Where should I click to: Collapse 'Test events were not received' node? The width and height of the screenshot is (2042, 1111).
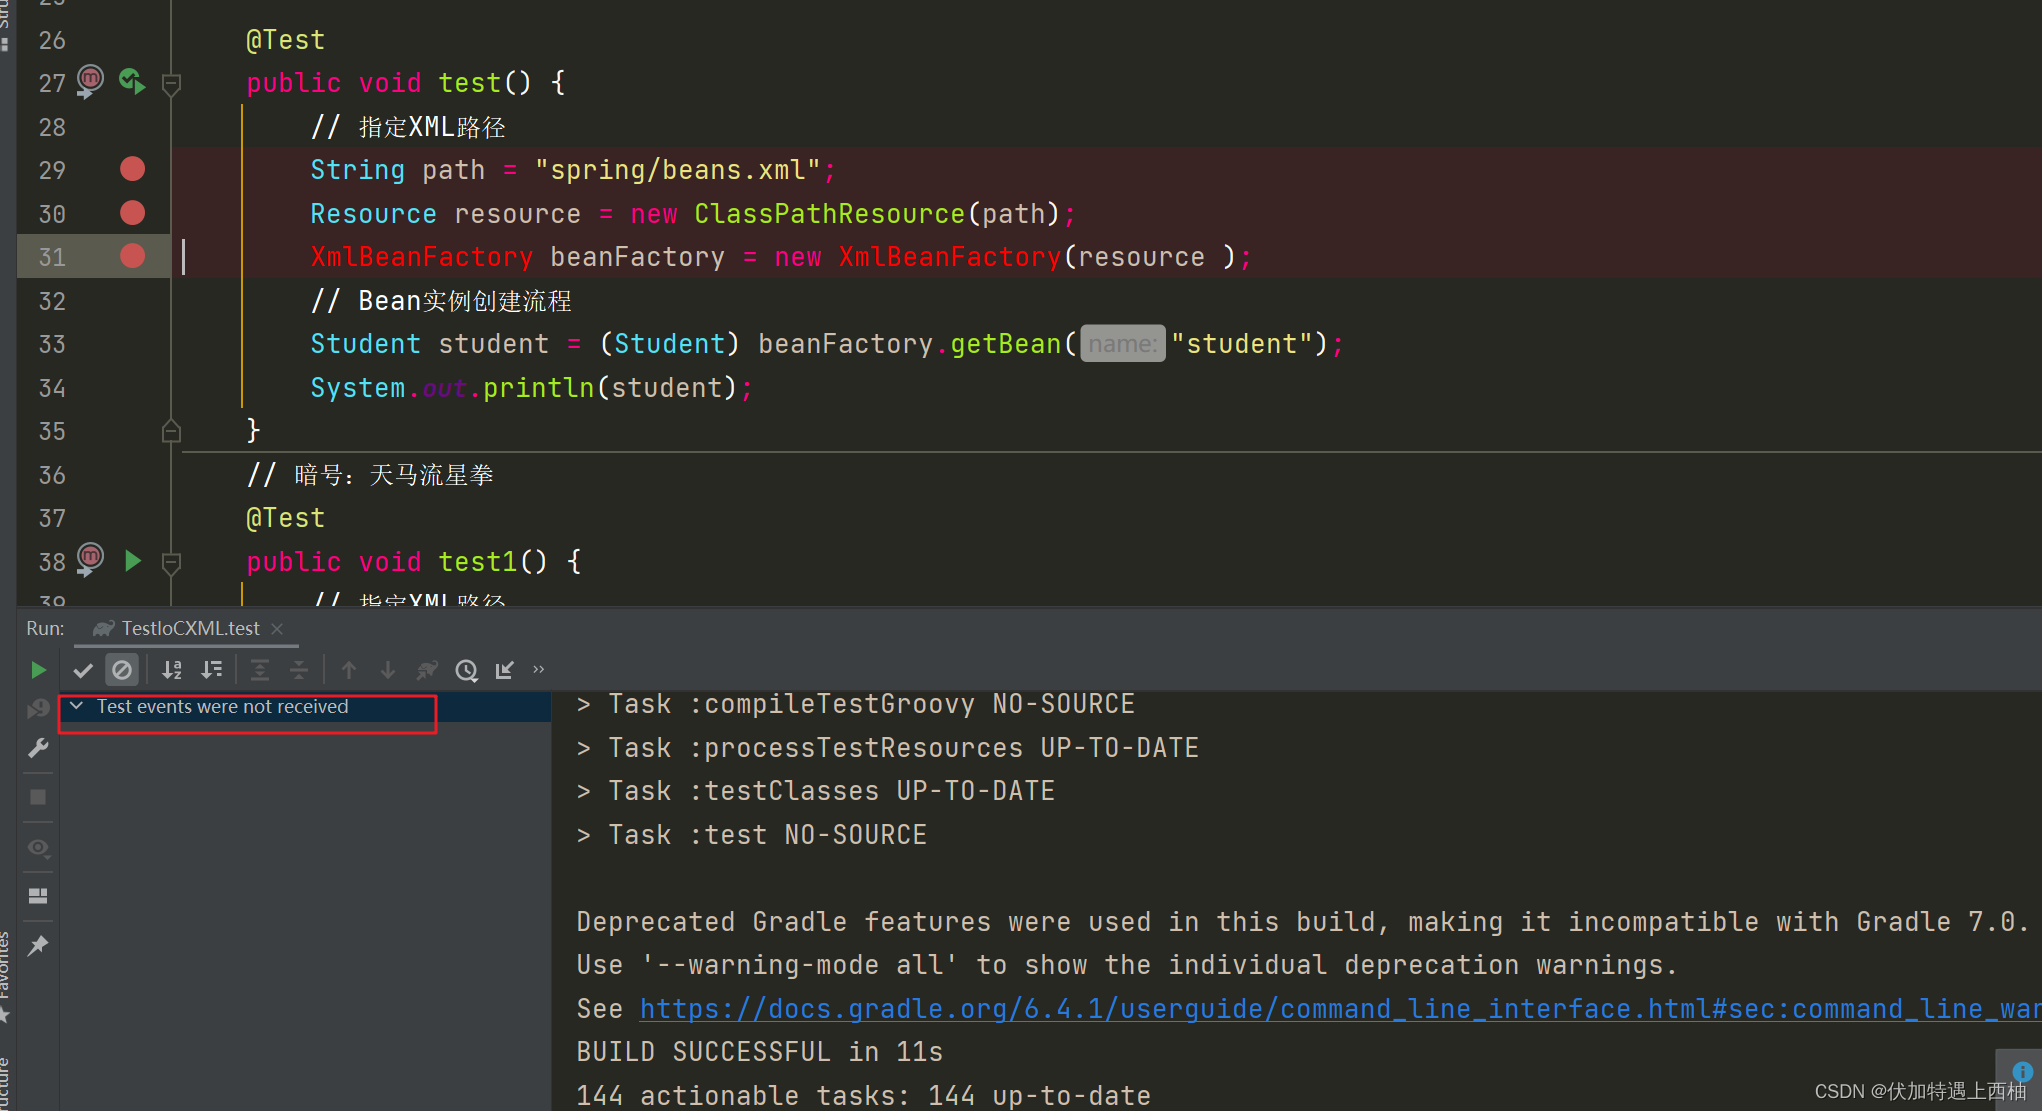[76, 706]
